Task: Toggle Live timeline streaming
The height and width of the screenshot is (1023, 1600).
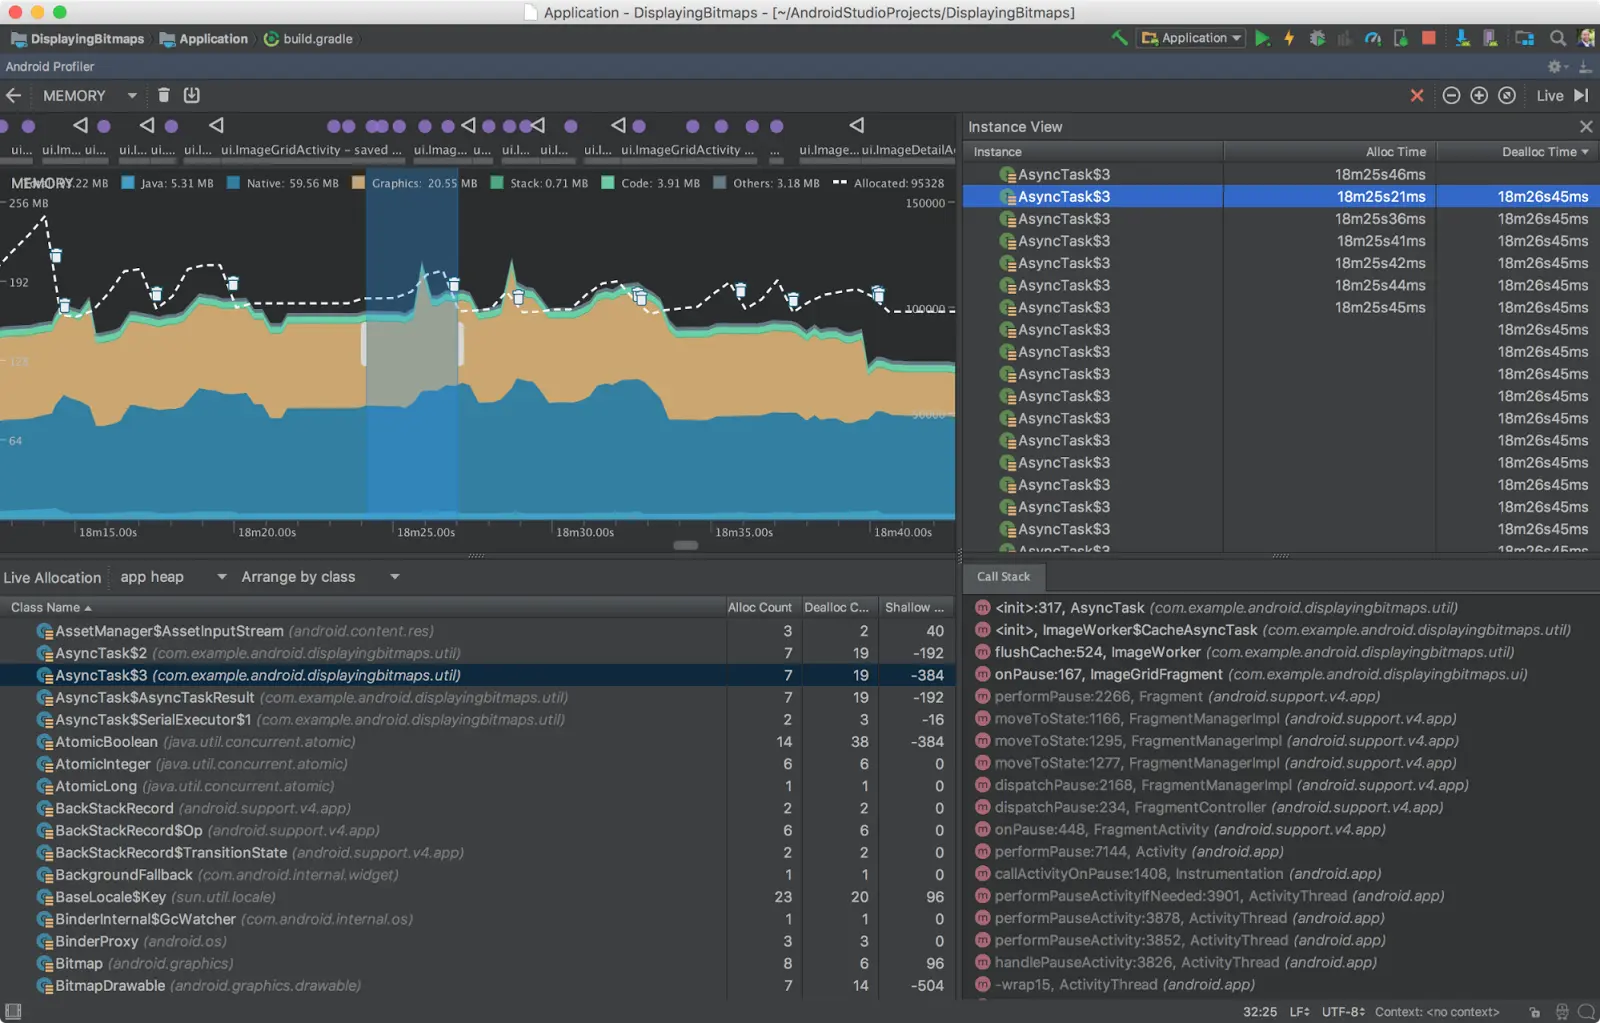Action: pos(1561,95)
